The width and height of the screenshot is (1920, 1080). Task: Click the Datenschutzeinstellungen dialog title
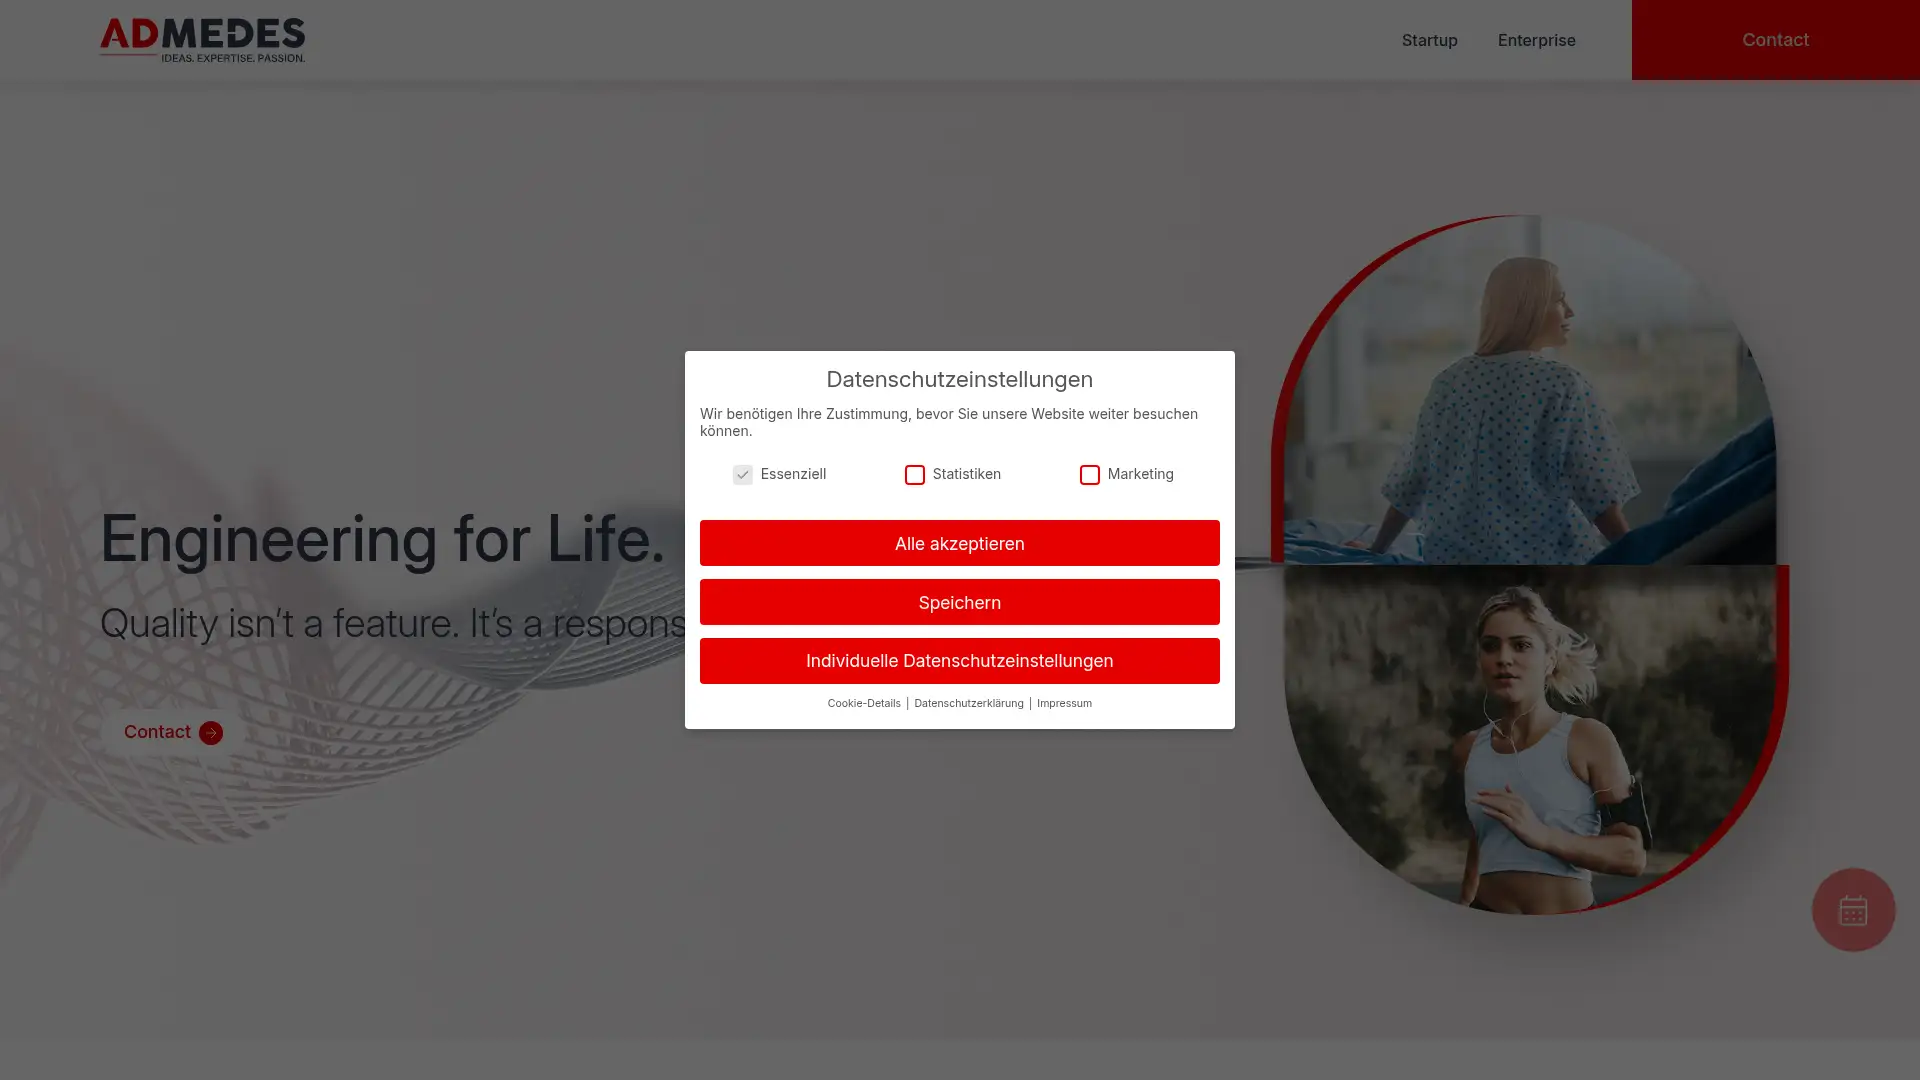pyautogui.click(x=959, y=379)
